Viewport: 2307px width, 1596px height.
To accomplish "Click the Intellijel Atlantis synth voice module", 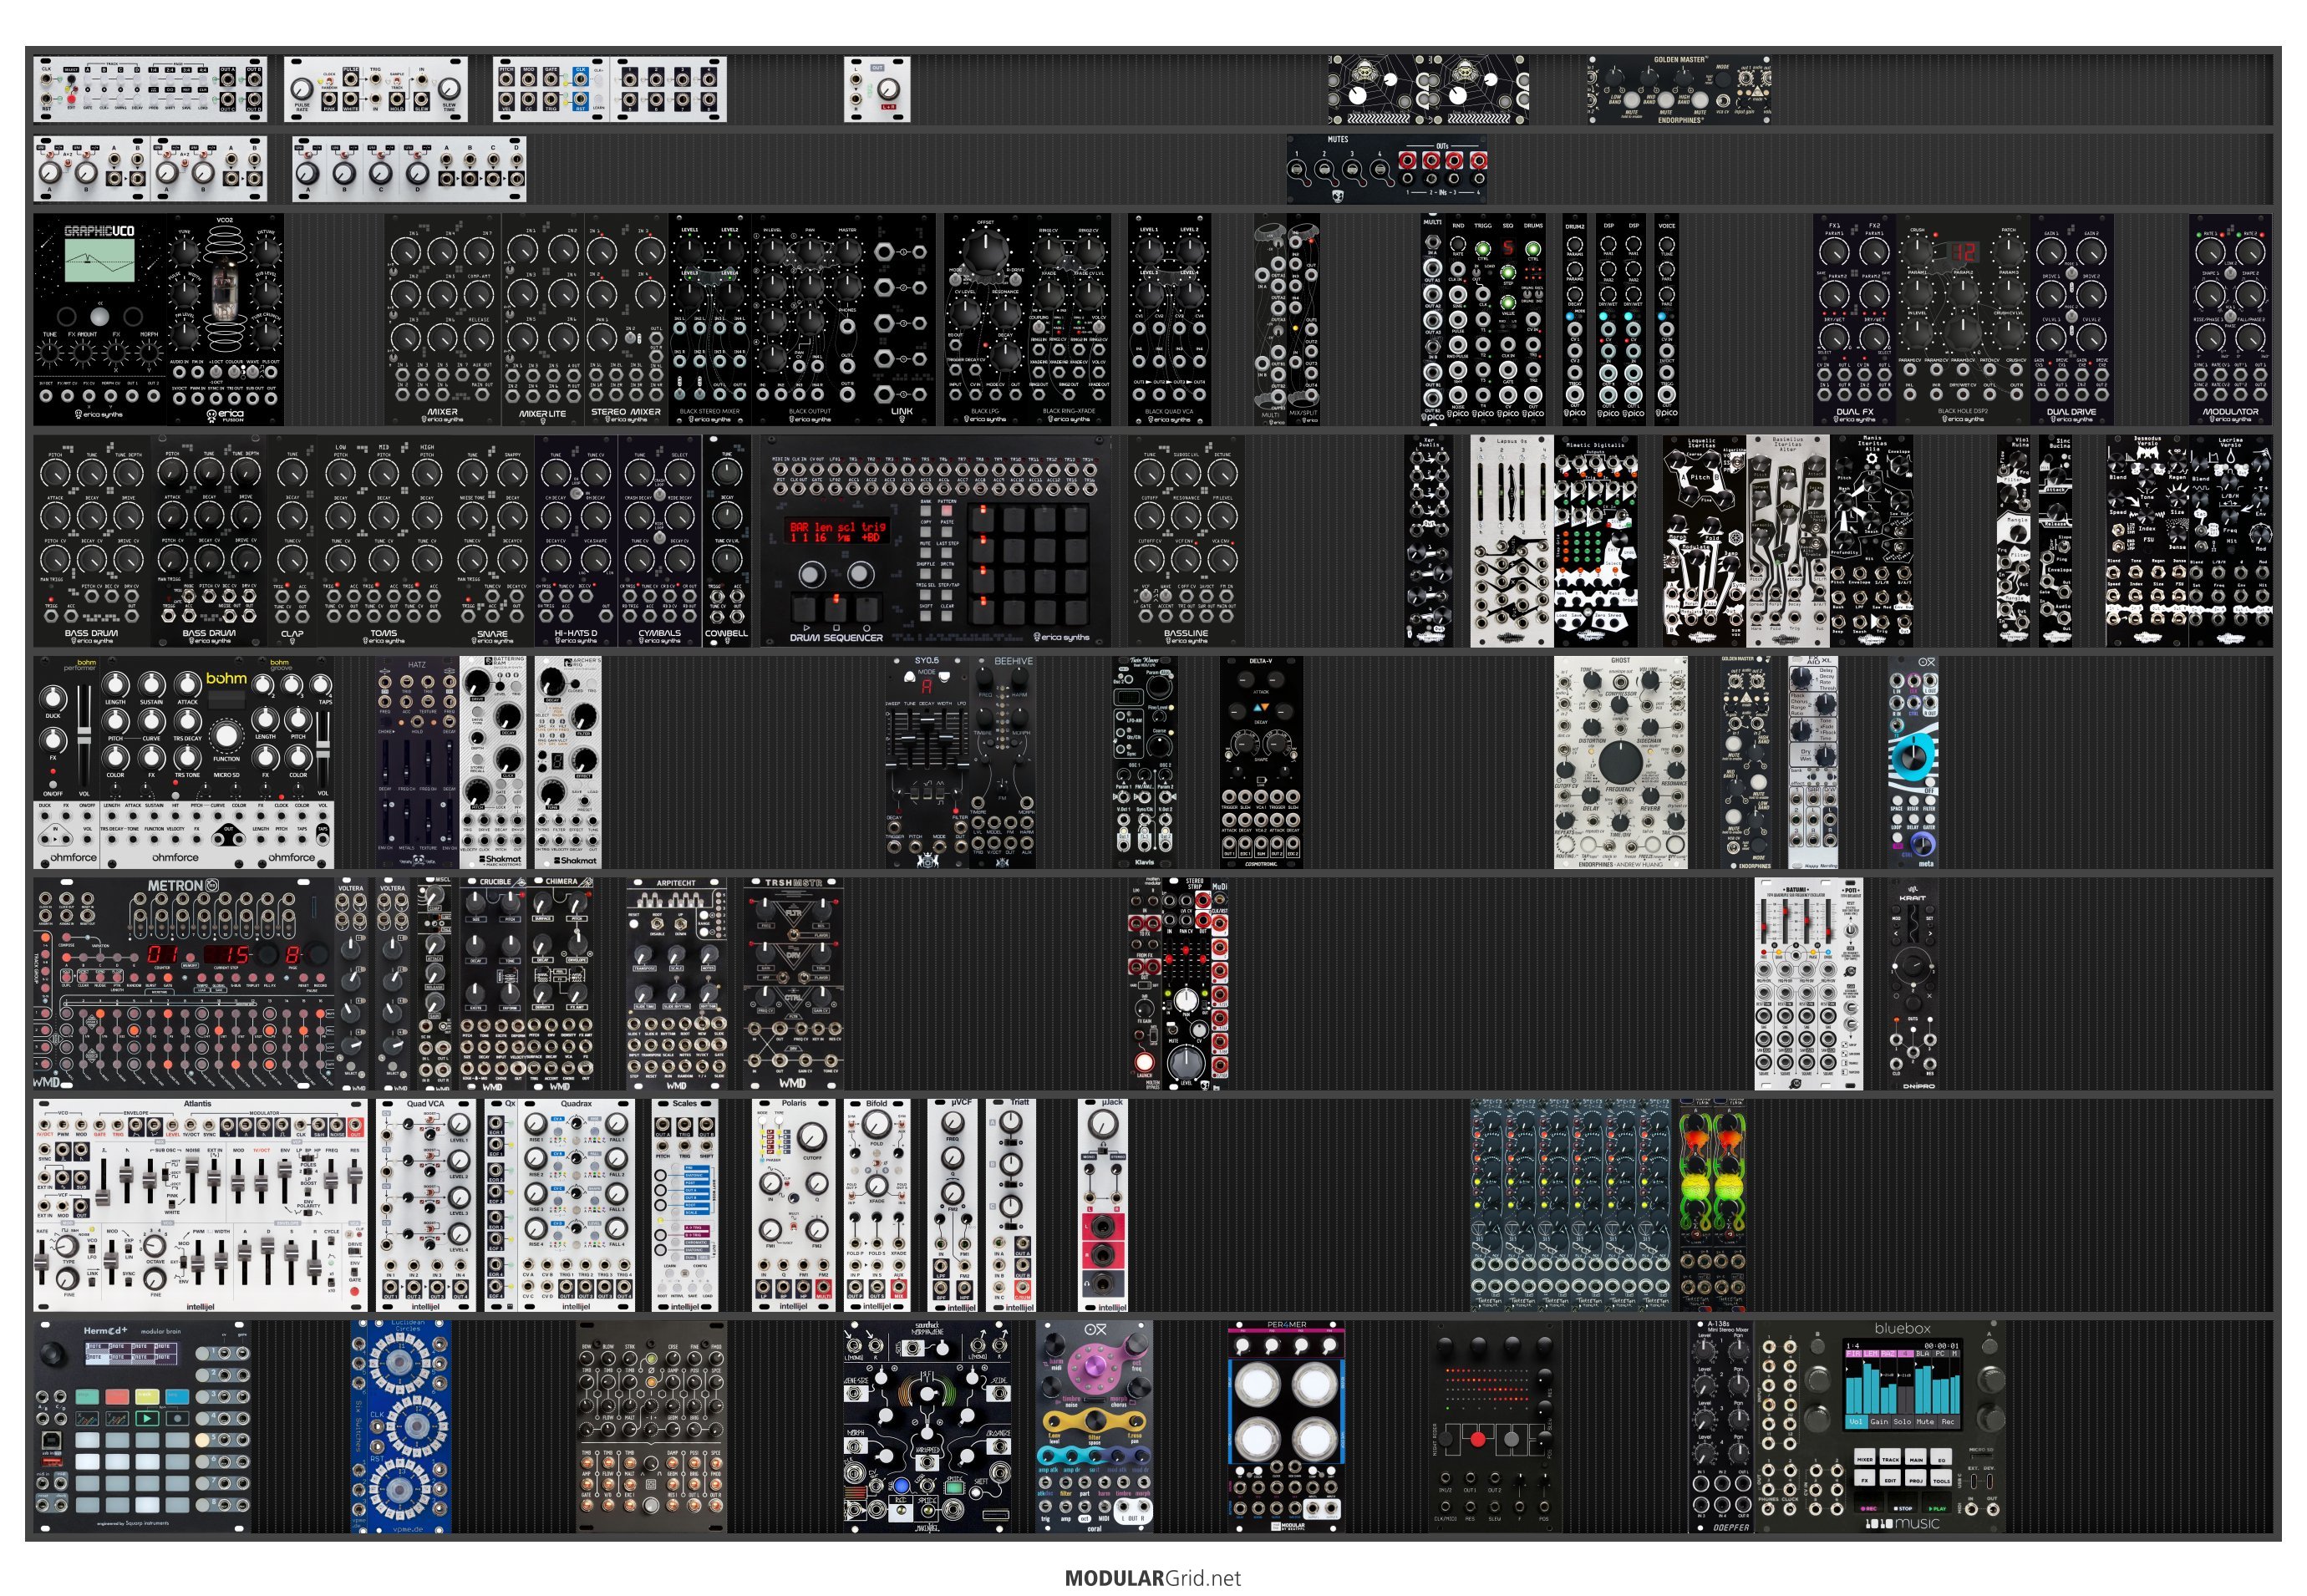I will (200, 1206).
